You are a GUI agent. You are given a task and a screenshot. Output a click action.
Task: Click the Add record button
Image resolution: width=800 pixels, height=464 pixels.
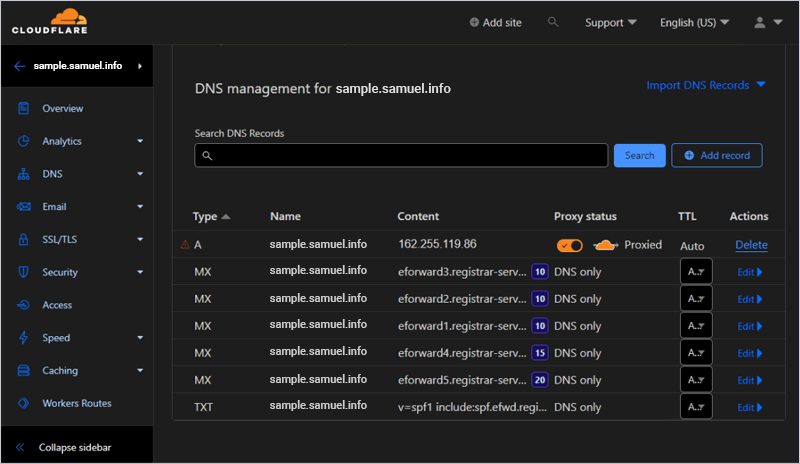pos(717,155)
